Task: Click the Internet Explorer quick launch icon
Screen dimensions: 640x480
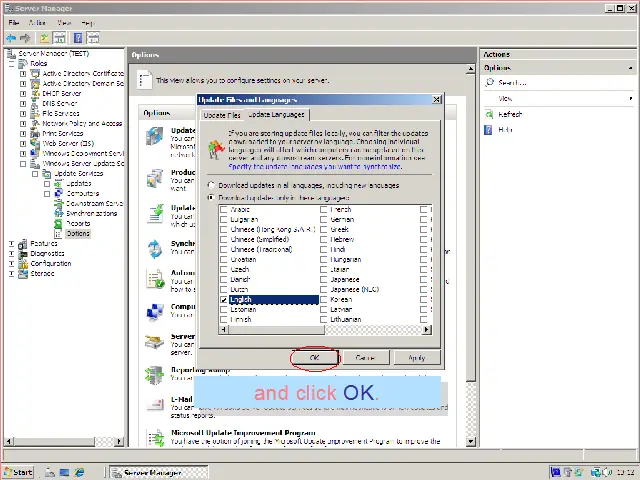Action: click(79, 472)
